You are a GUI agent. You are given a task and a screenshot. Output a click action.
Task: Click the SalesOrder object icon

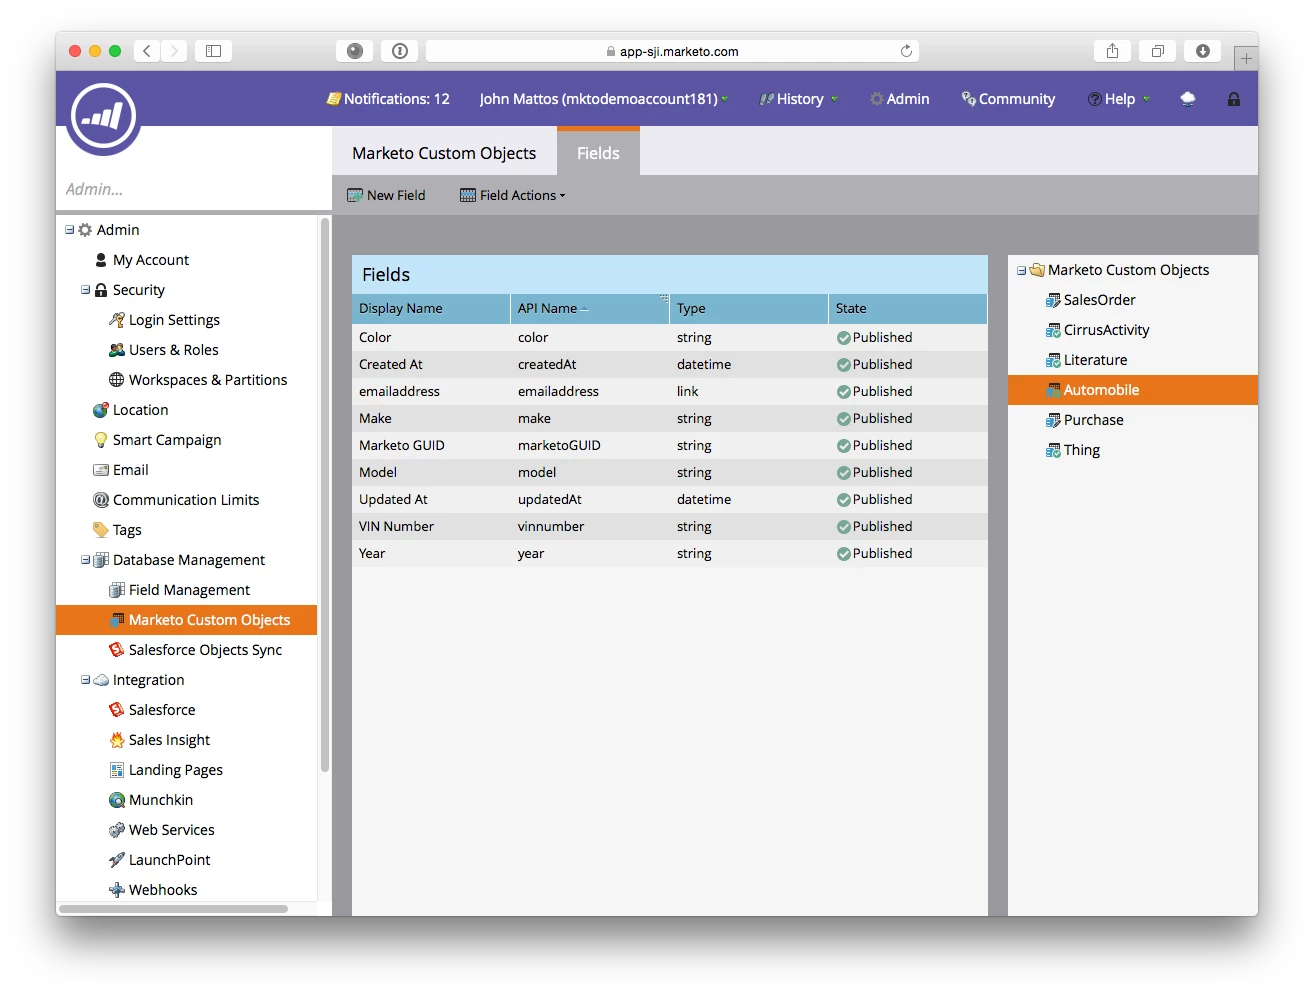(x=1053, y=300)
